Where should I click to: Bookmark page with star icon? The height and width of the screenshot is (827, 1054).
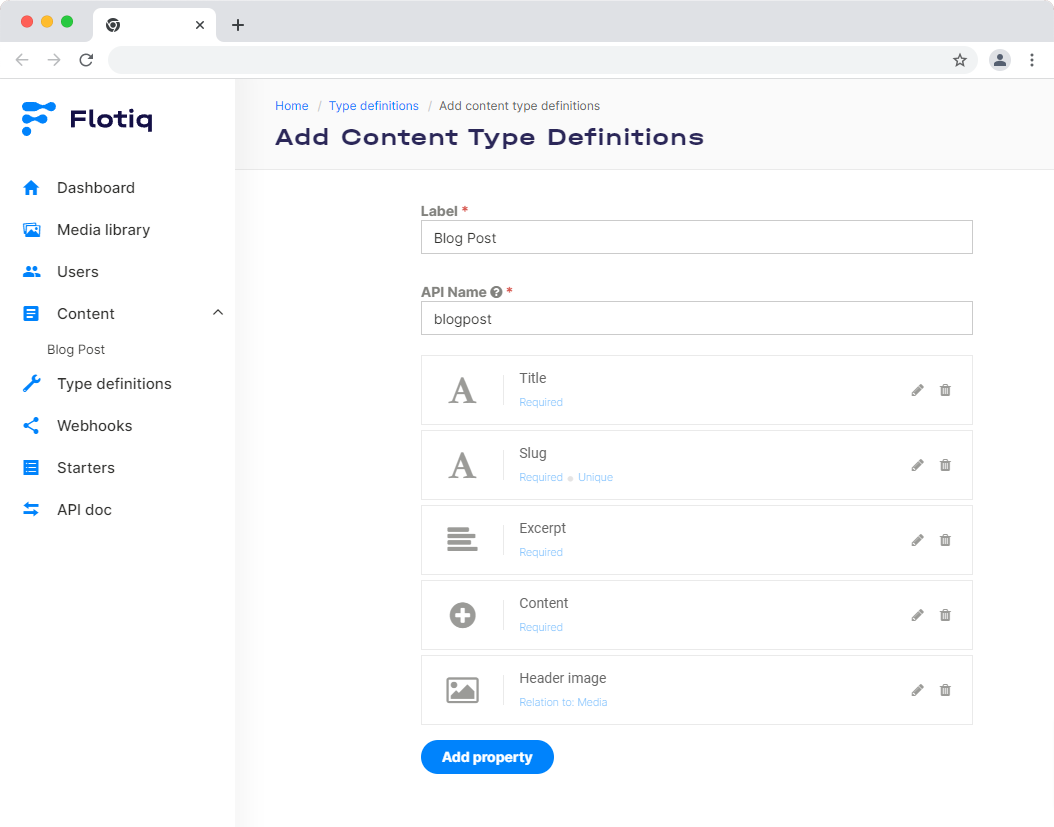pyautogui.click(x=960, y=61)
